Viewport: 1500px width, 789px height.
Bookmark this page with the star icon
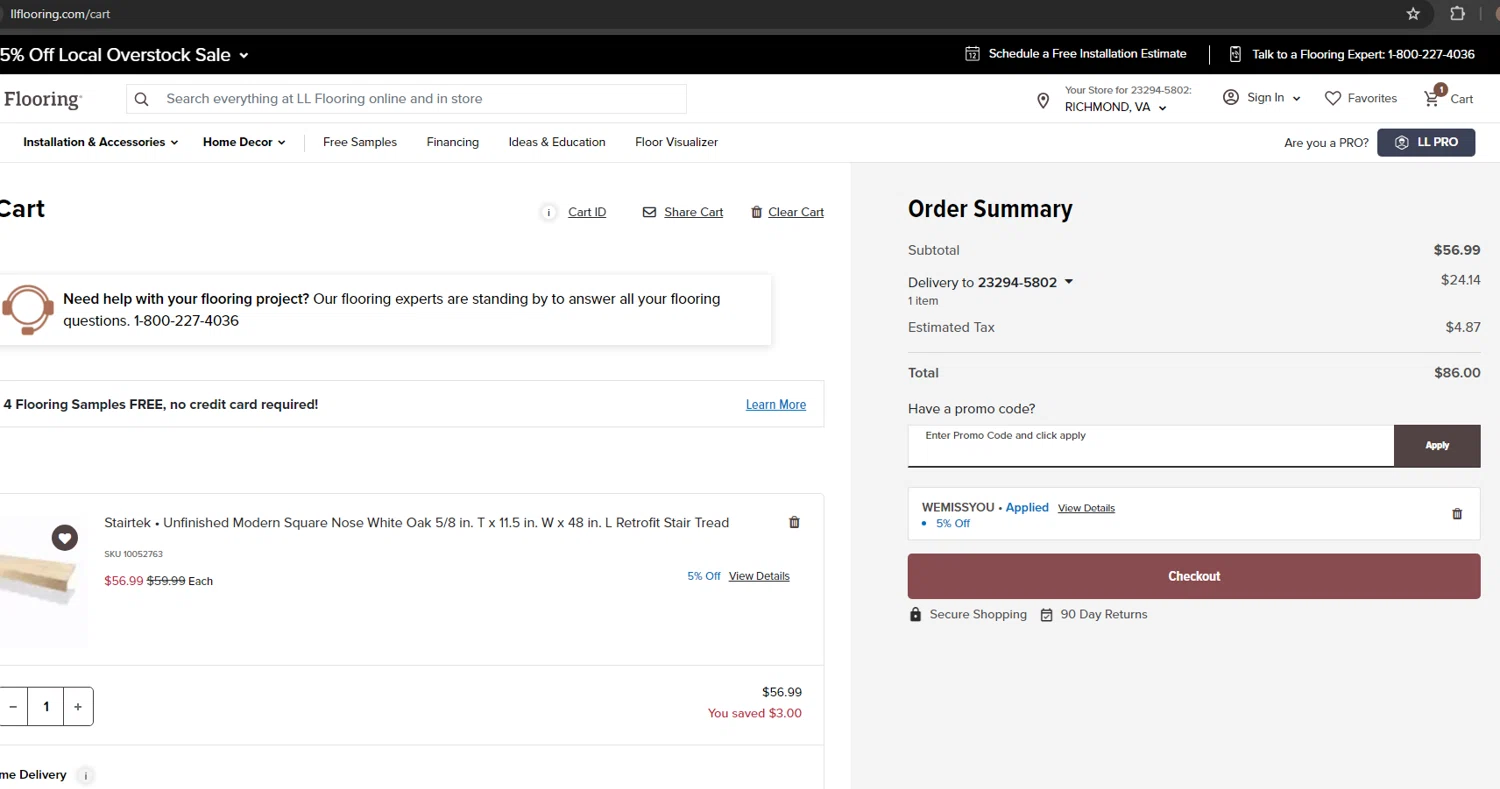tap(1413, 14)
